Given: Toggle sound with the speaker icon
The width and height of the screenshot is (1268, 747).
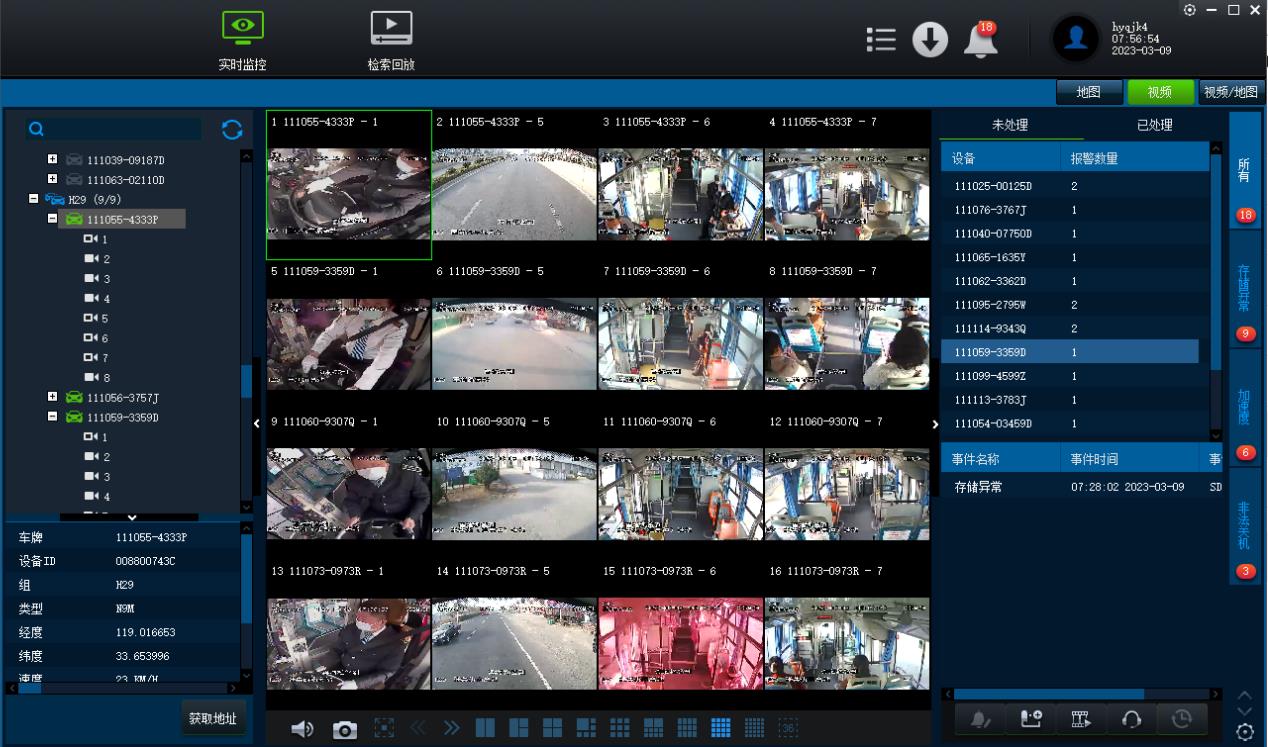Looking at the screenshot, I should 302,730.
